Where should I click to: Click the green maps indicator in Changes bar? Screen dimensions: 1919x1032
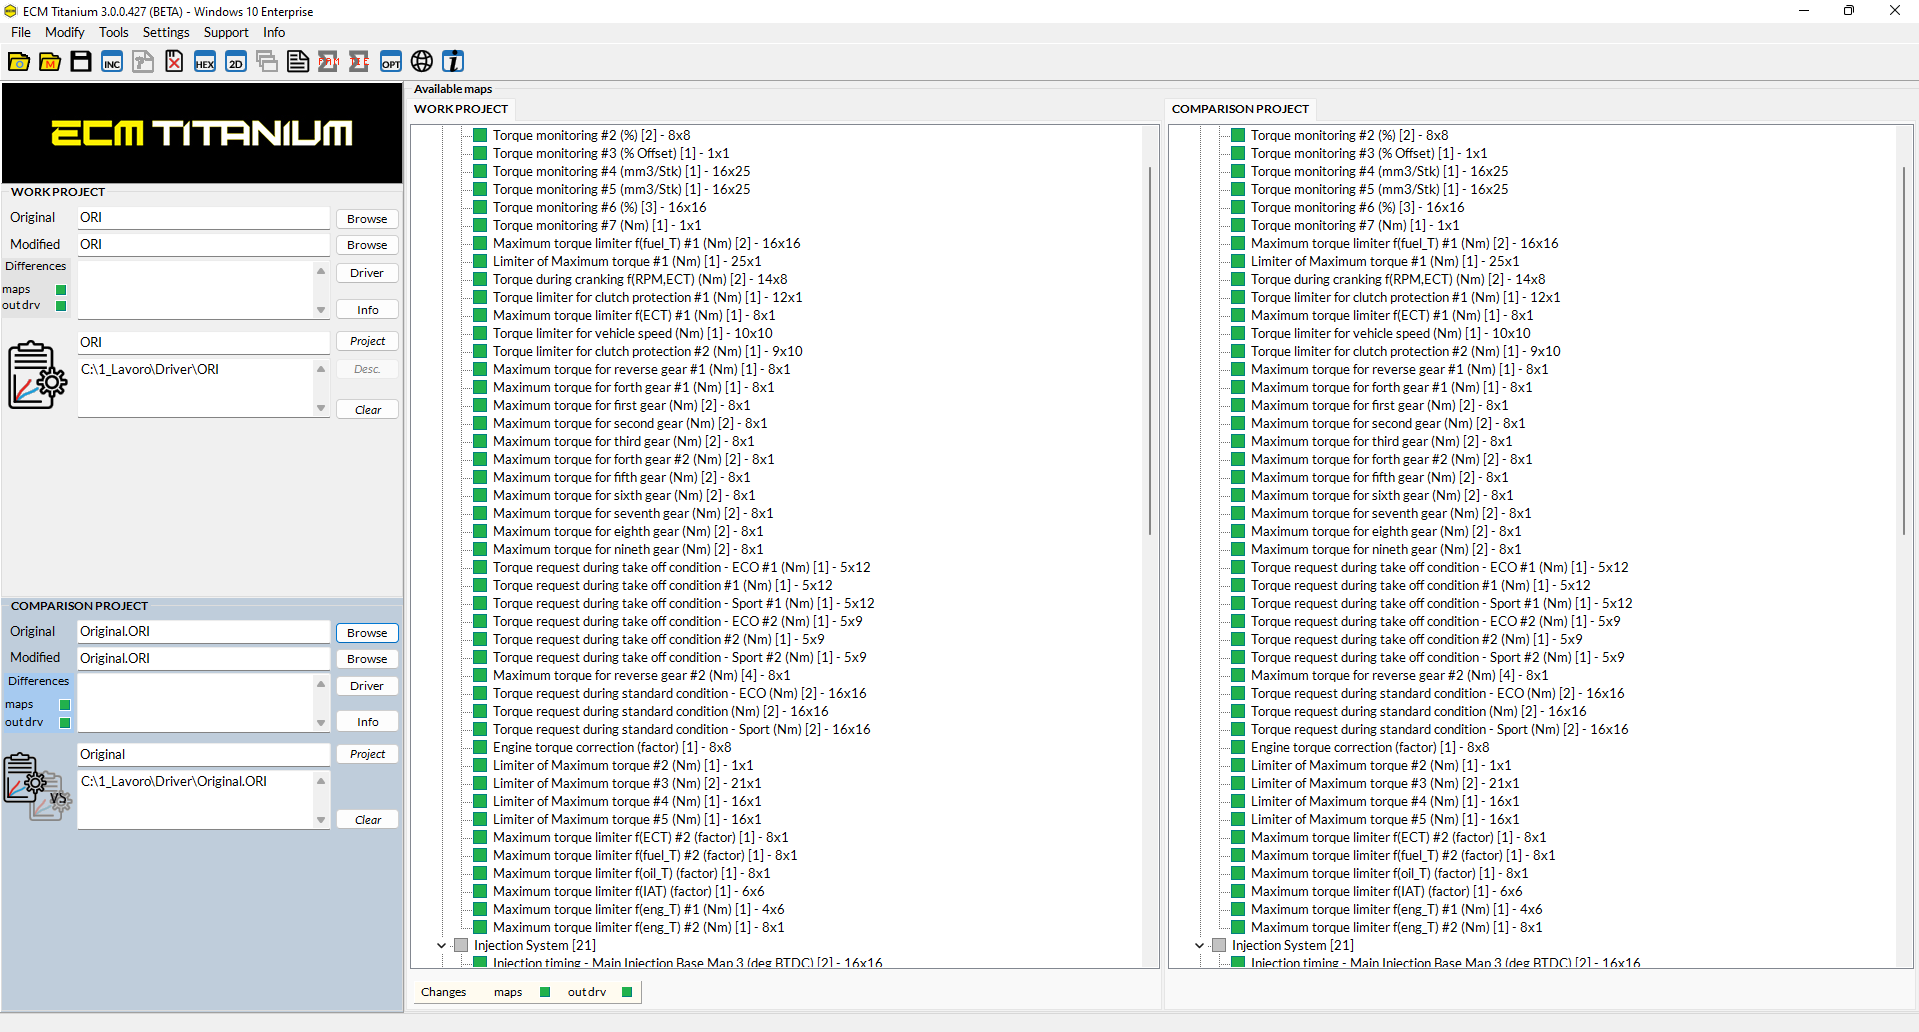point(545,992)
